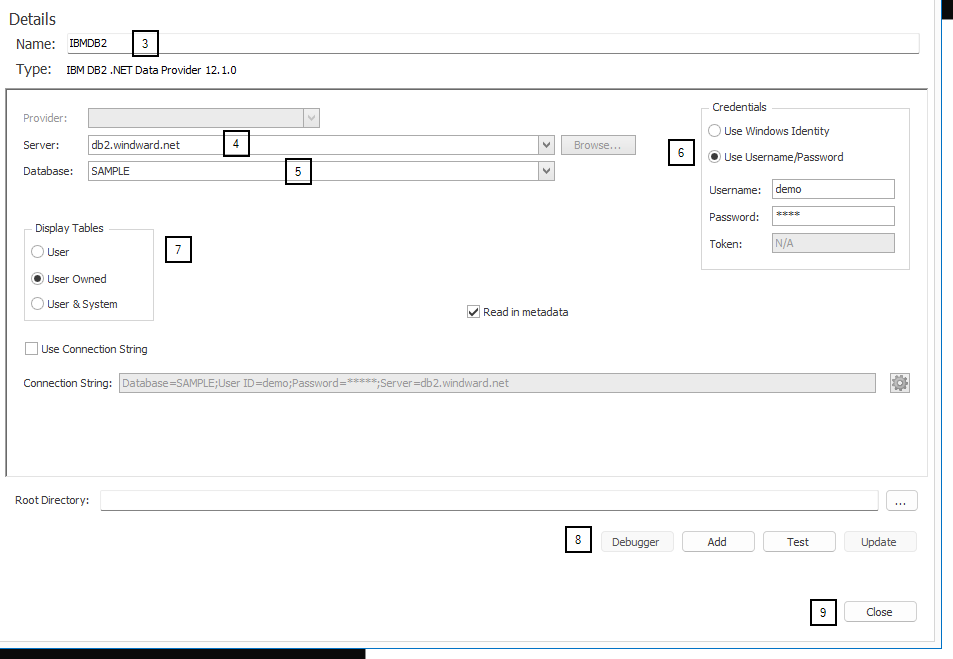This screenshot has width=953, height=659.
Task: Open the Debugger
Action: 637,542
